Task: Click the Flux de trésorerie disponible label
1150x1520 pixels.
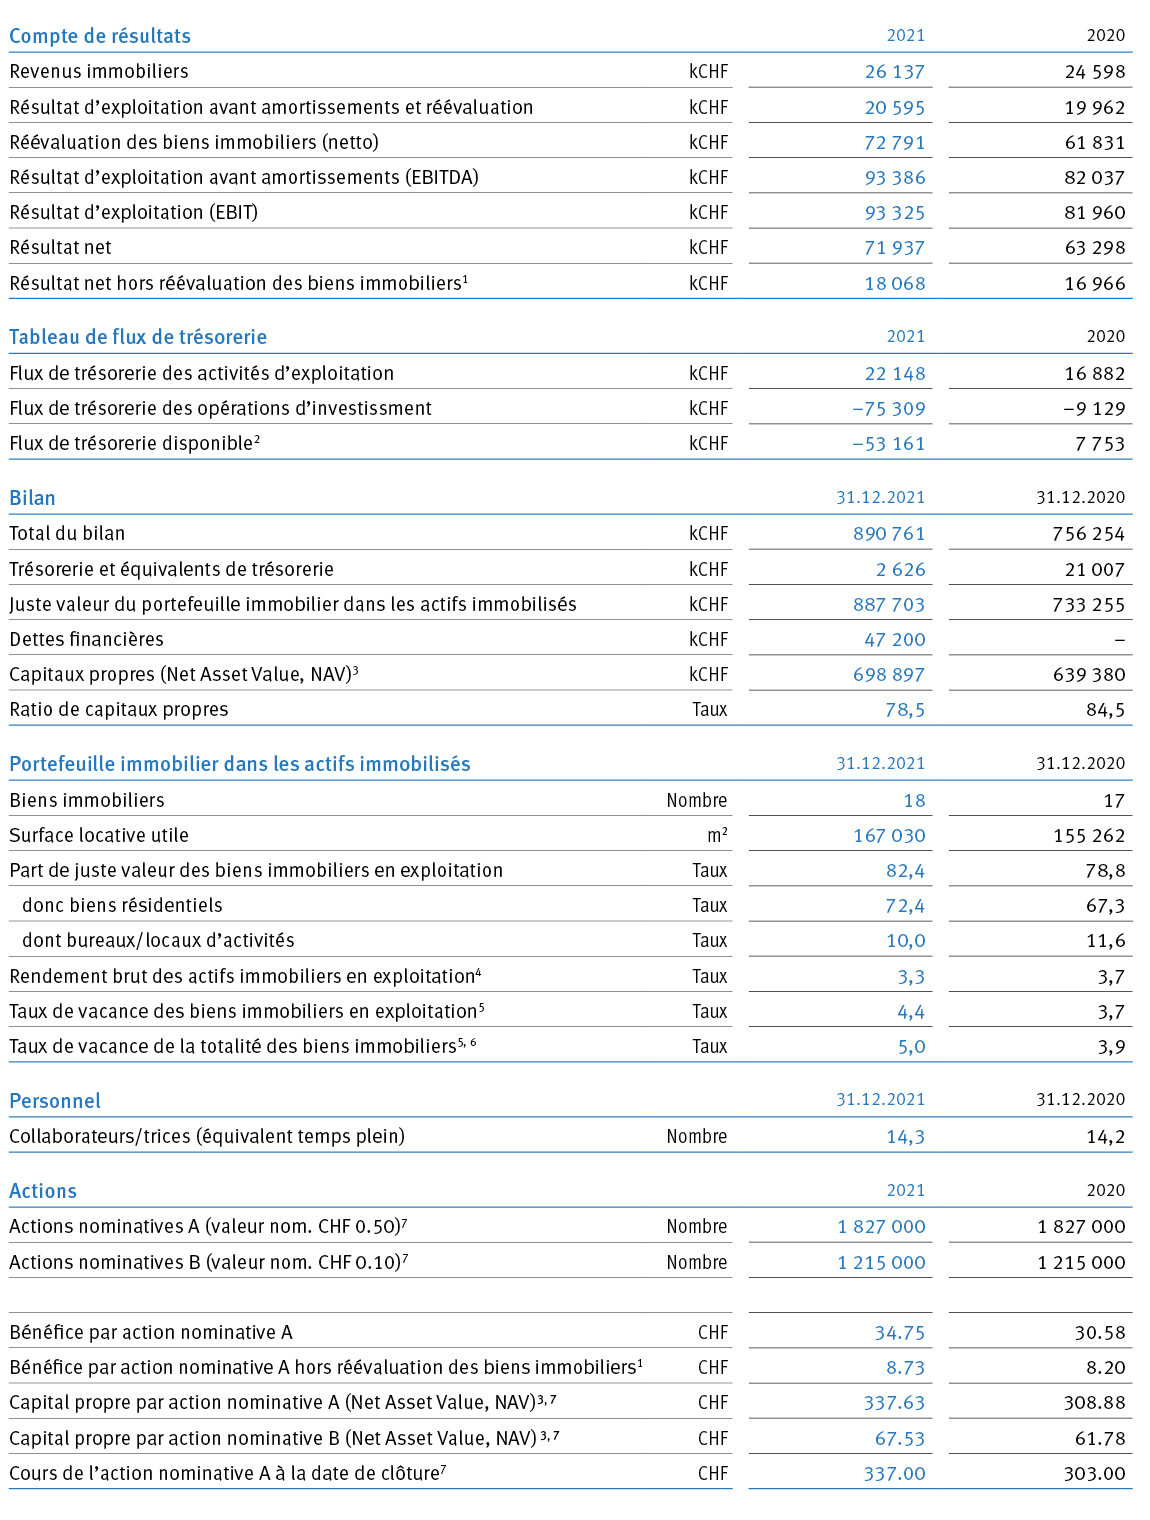Action: click(x=134, y=443)
